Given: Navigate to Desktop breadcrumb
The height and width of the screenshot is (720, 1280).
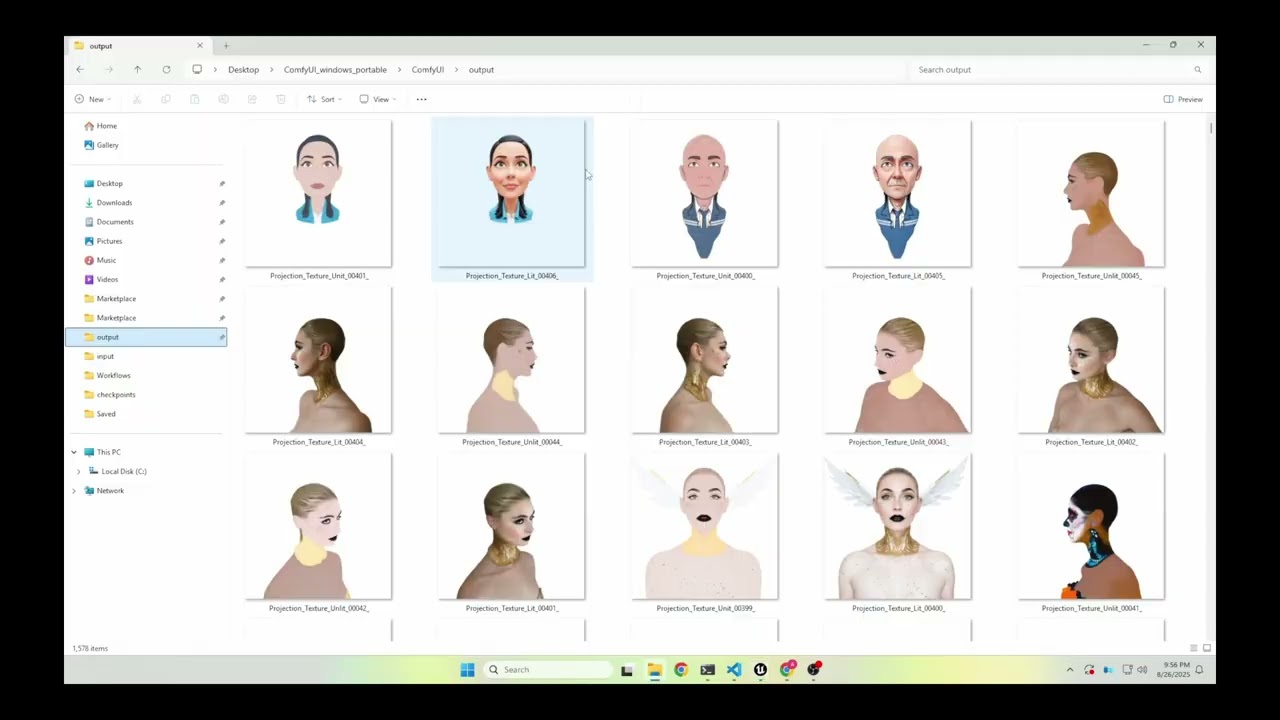Looking at the screenshot, I should 243,70.
